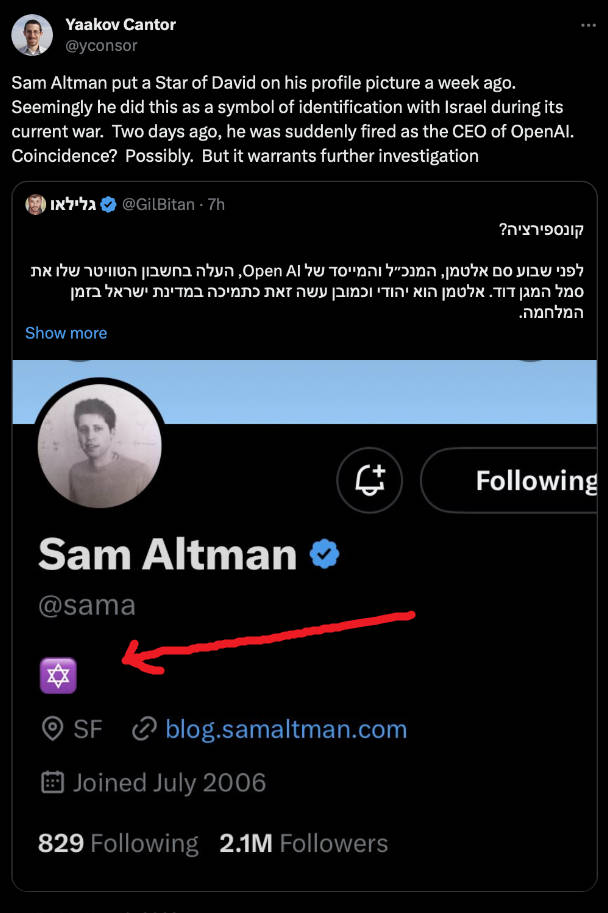Click the location pin icon beside SF
This screenshot has height=913, width=608.
[52, 729]
